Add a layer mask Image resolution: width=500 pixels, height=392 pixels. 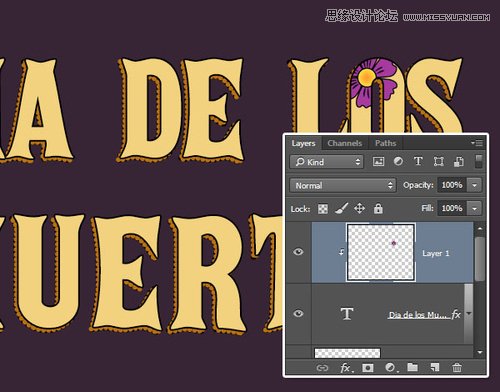pos(368,368)
